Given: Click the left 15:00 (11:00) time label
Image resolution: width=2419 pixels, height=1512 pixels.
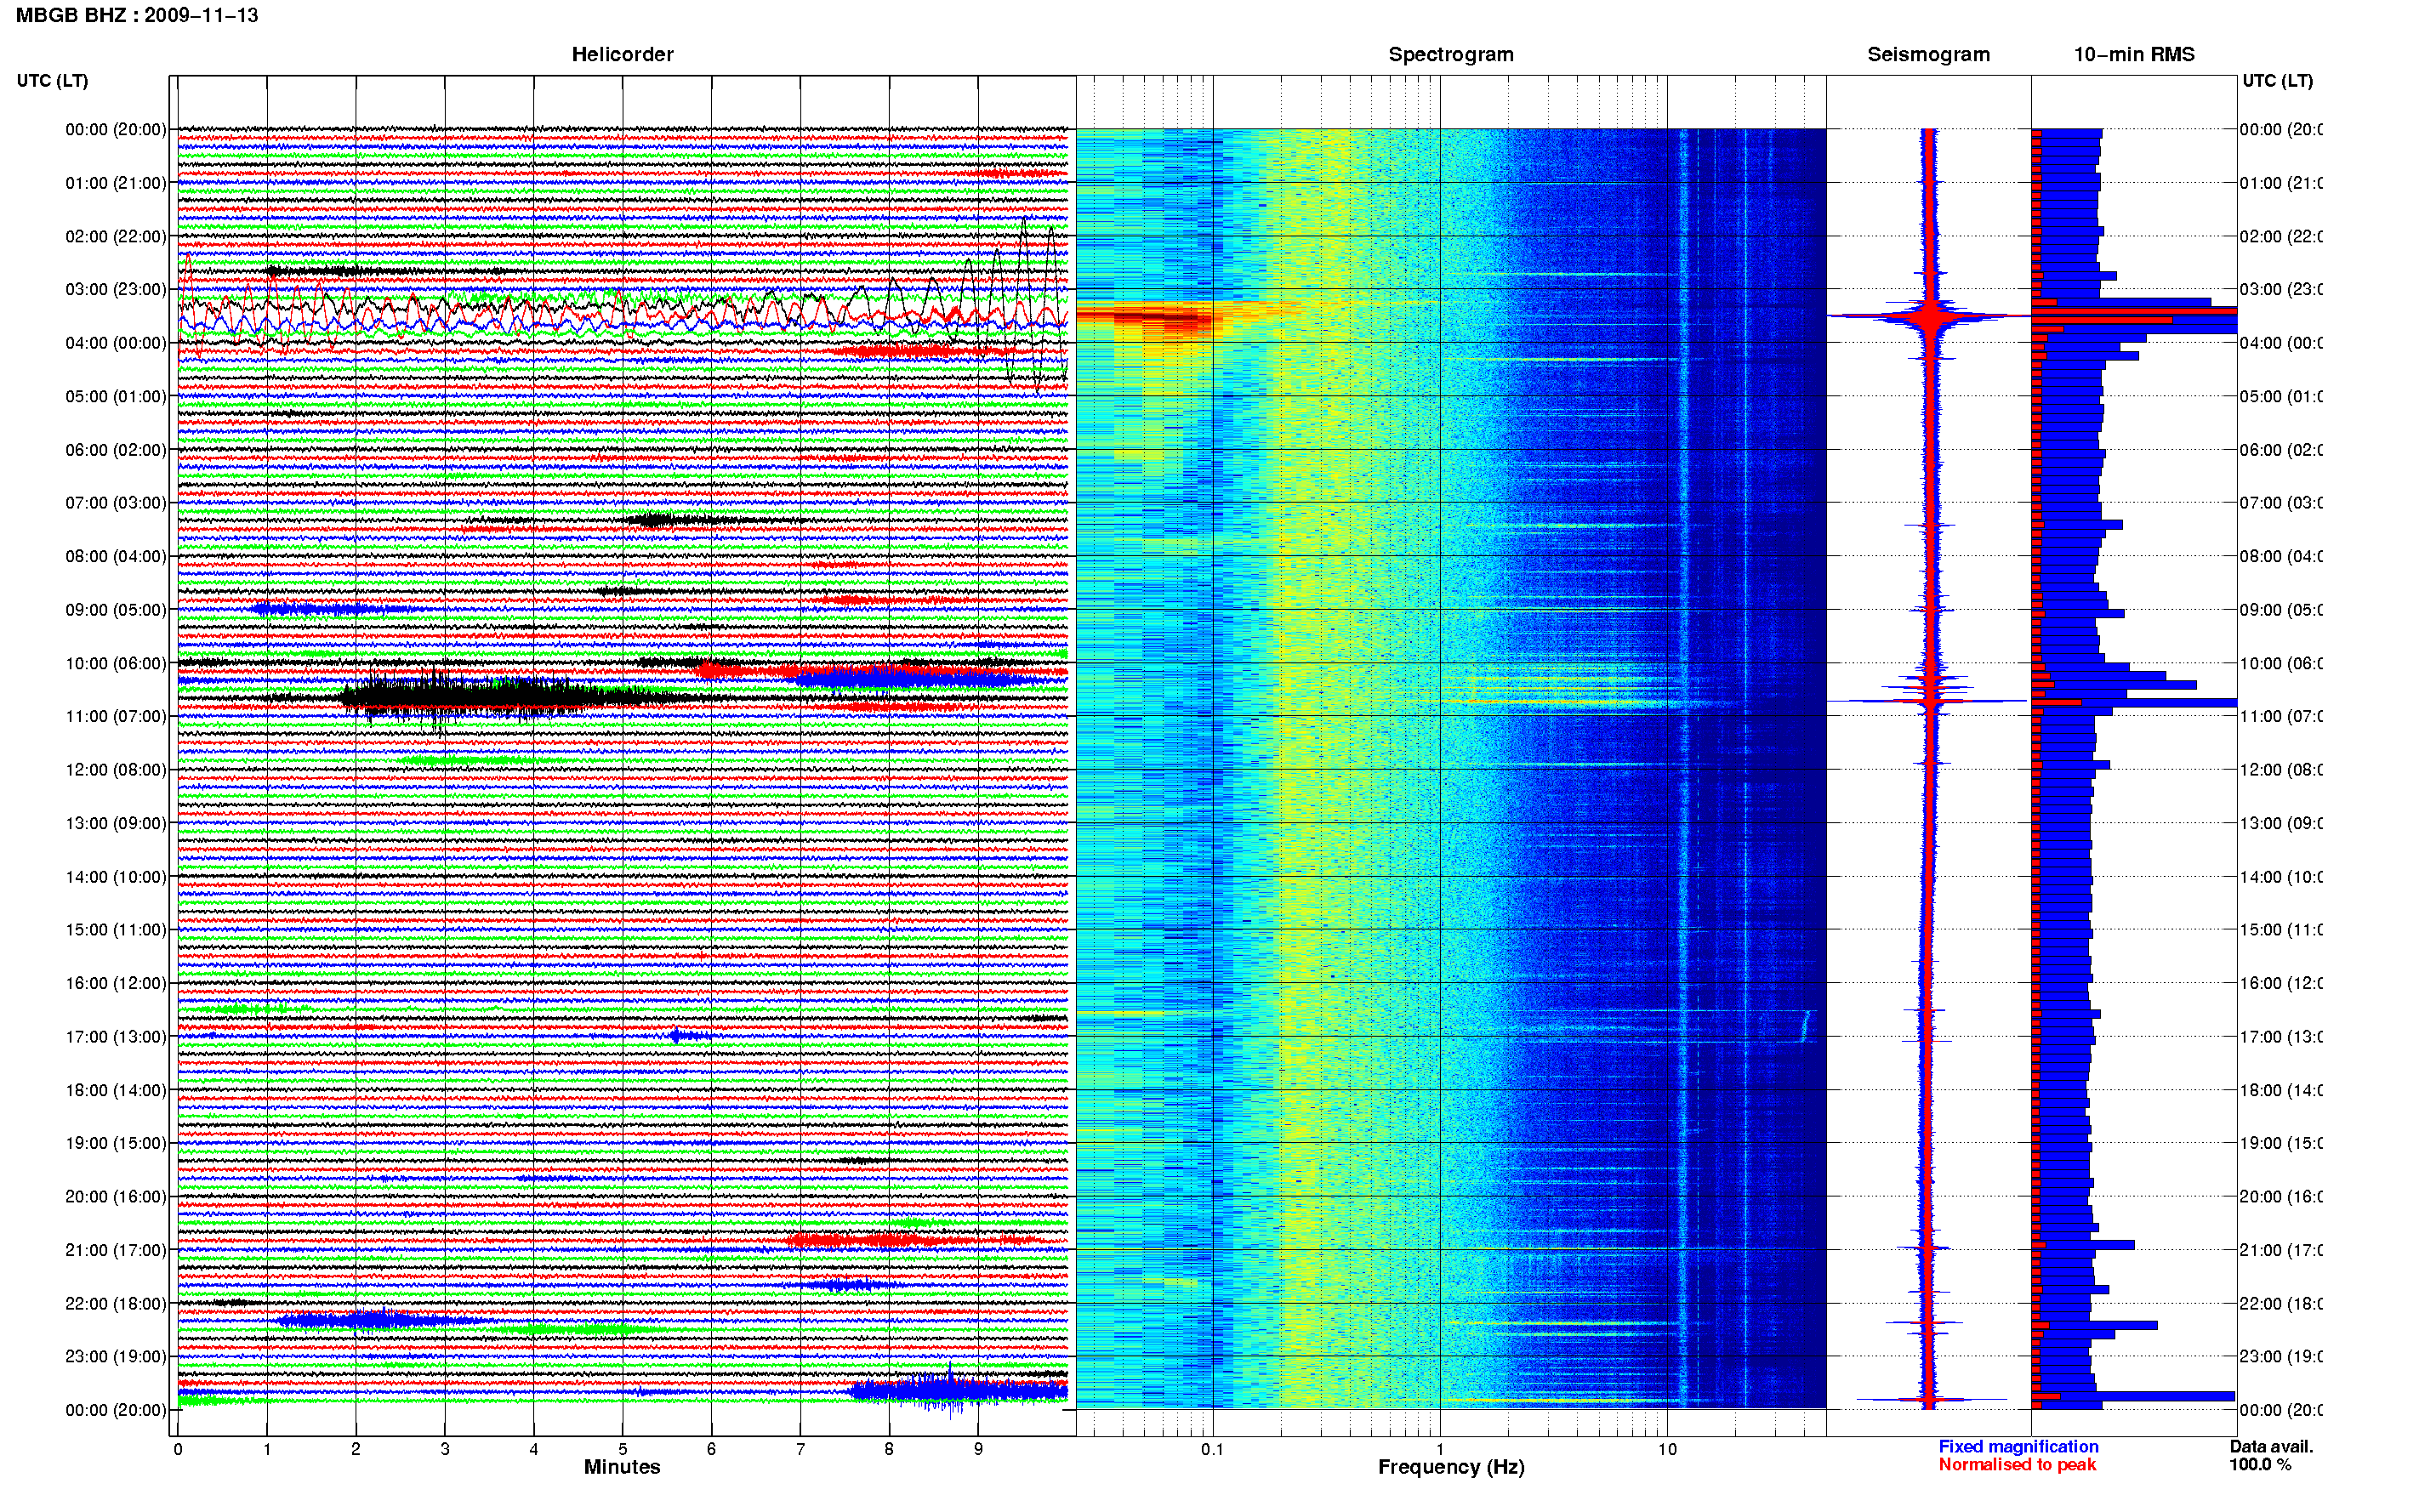Looking at the screenshot, I should (x=115, y=929).
